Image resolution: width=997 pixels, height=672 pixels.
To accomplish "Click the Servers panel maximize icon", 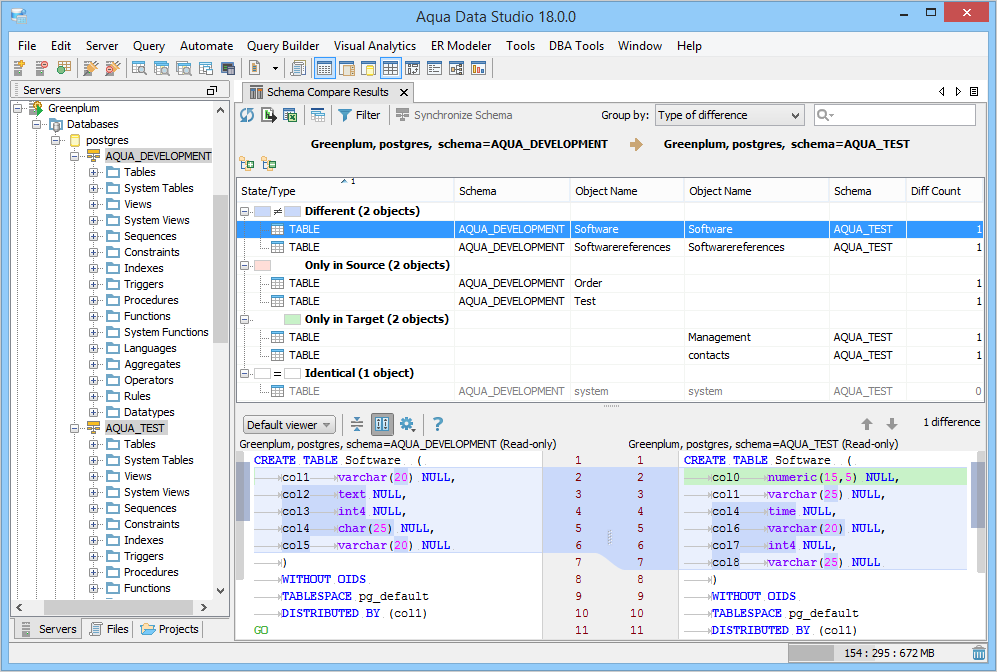I will click(212, 90).
